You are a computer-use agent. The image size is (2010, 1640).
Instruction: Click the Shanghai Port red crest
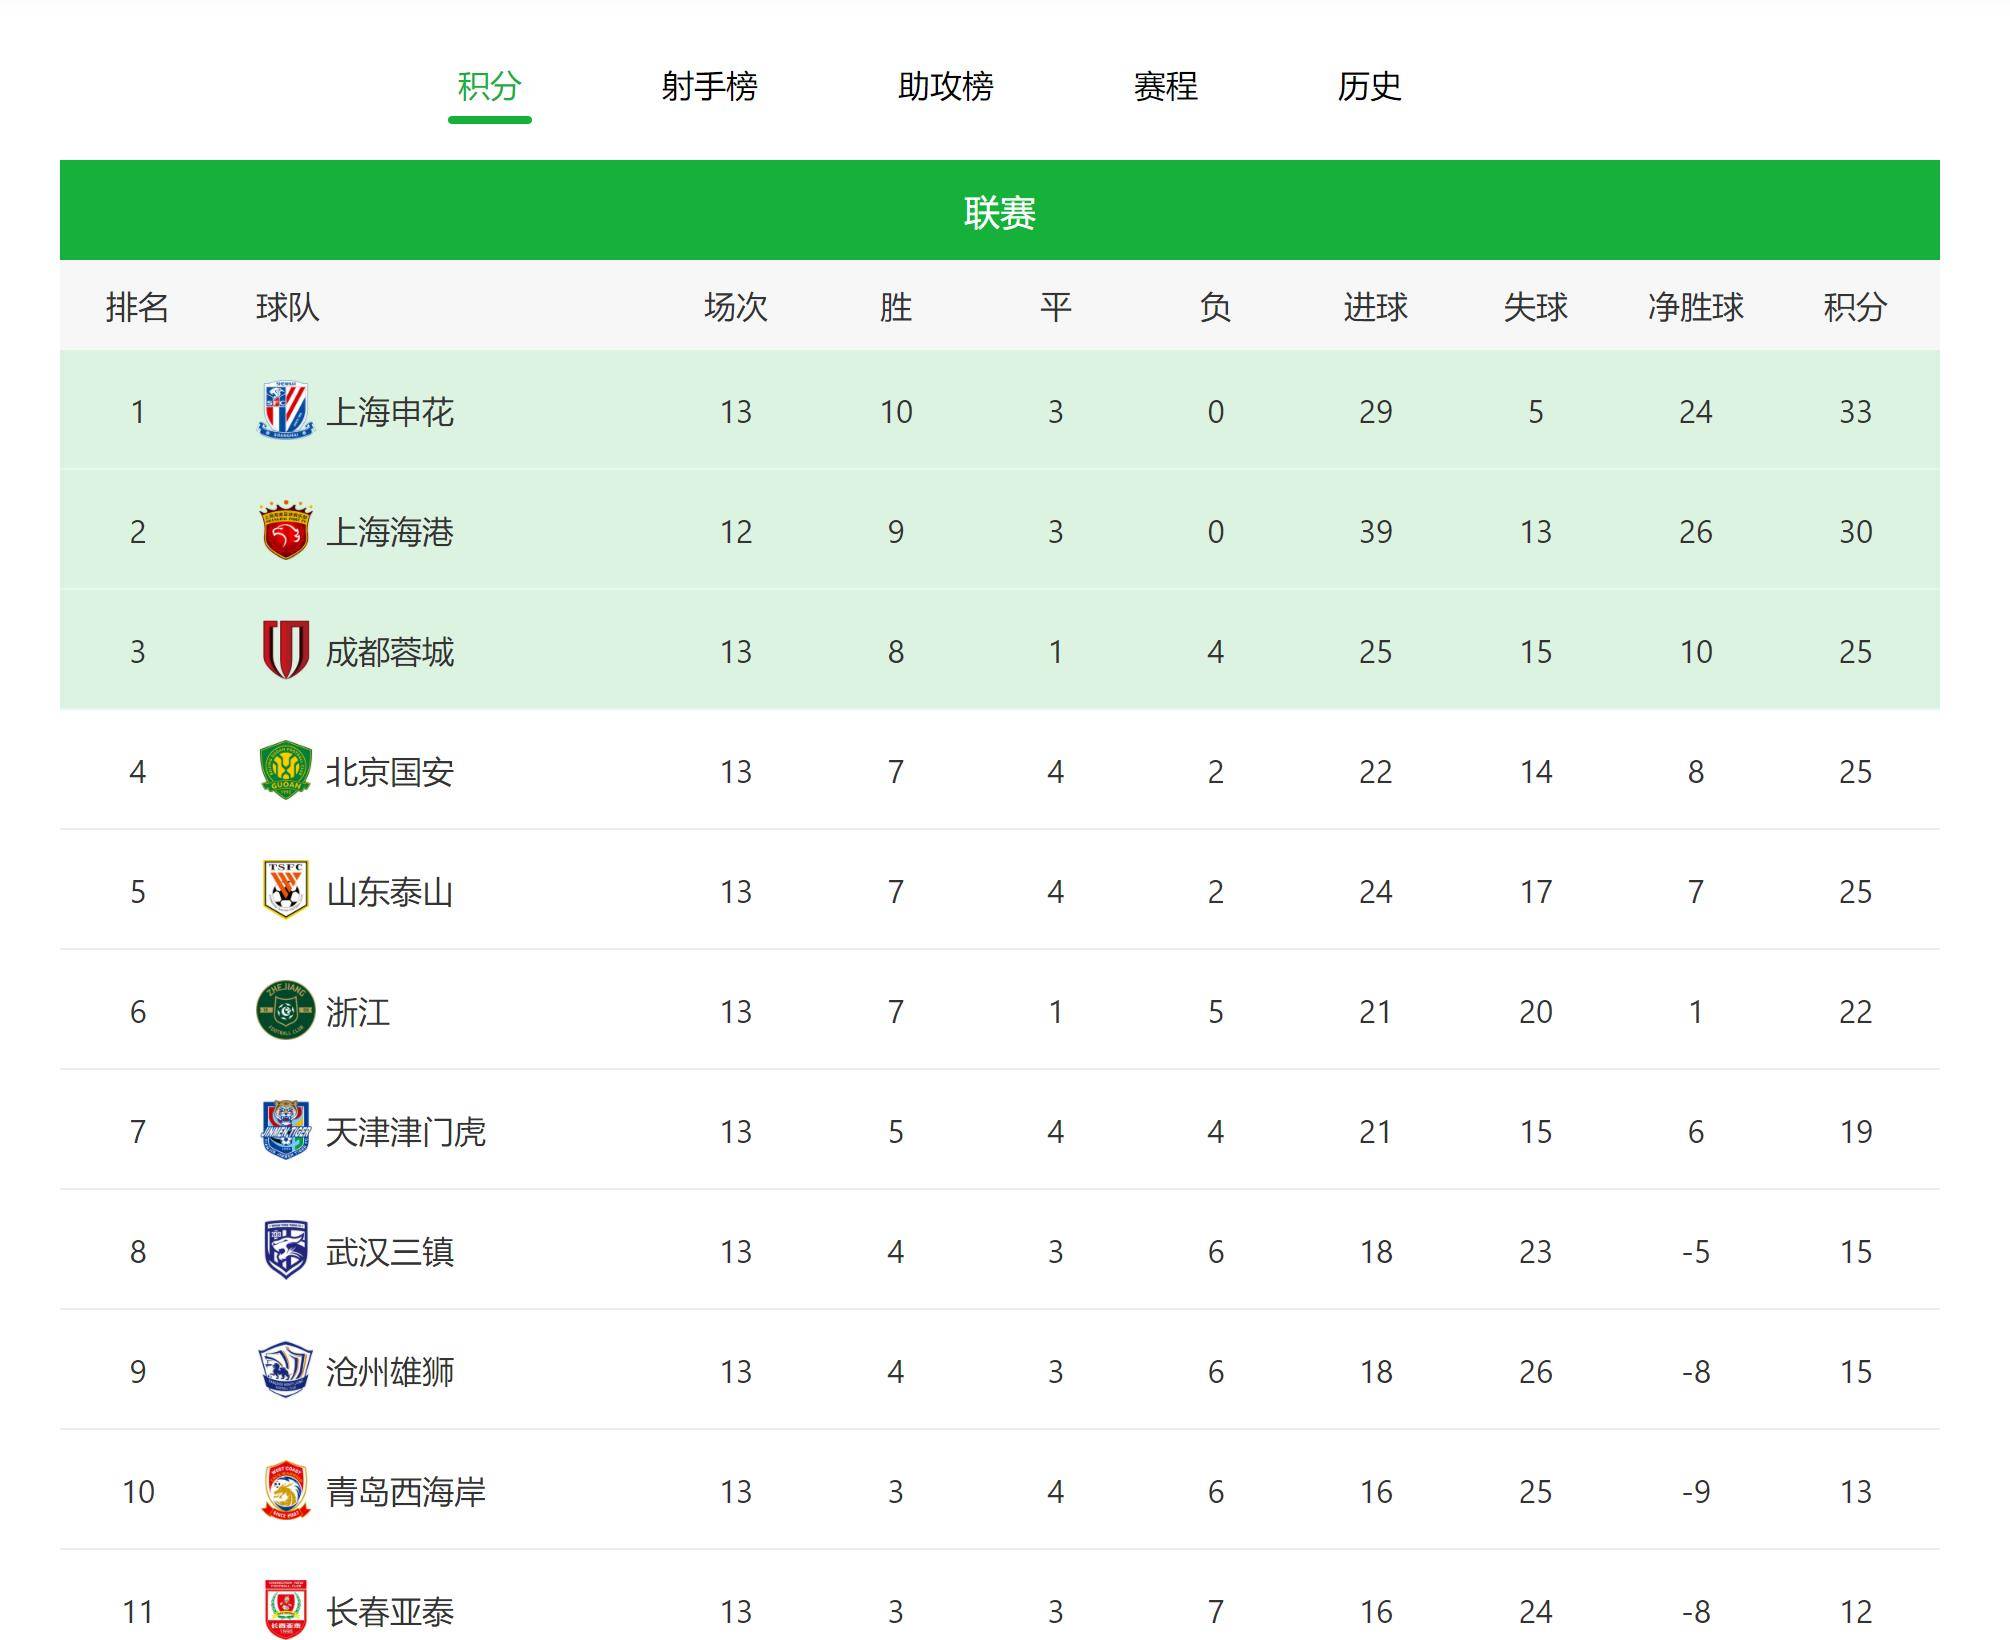pos(286,531)
